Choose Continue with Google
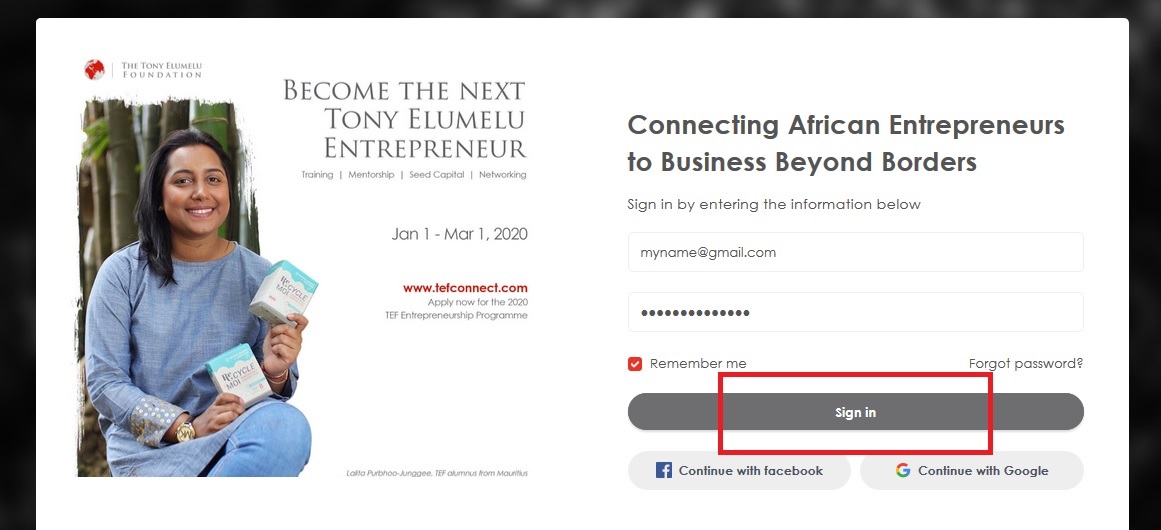Image resolution: width=1161 pixels, height=530 pixels. [972, 470]
